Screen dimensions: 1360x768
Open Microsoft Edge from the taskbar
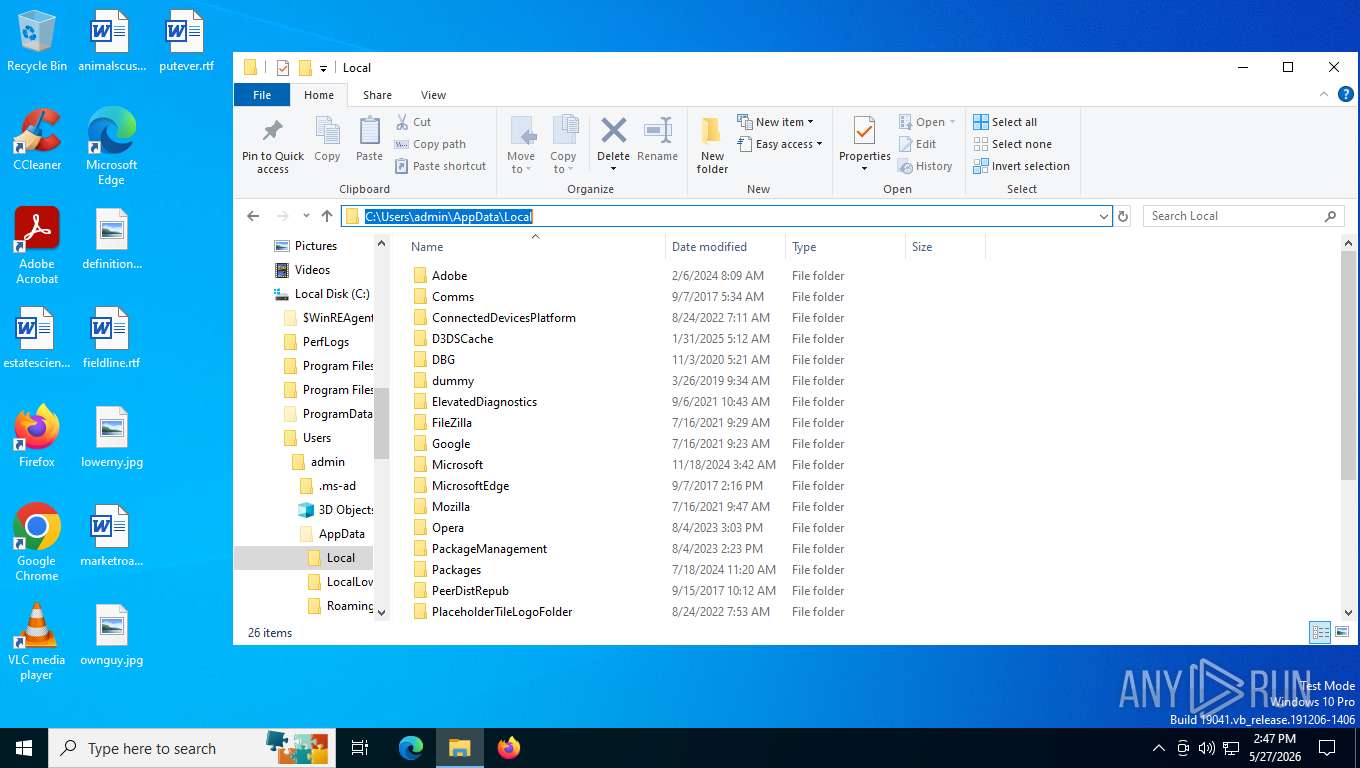[x=411, y=748]
